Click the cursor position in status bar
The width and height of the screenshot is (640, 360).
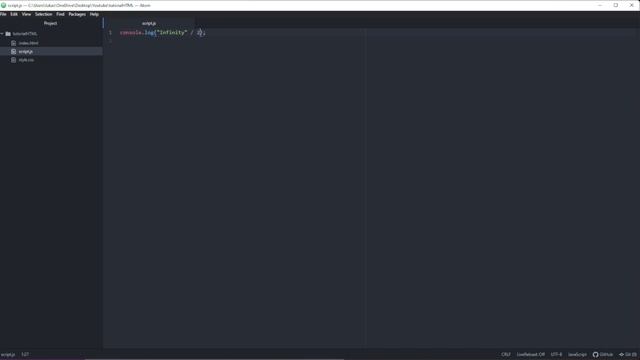[x=25, y=355]
